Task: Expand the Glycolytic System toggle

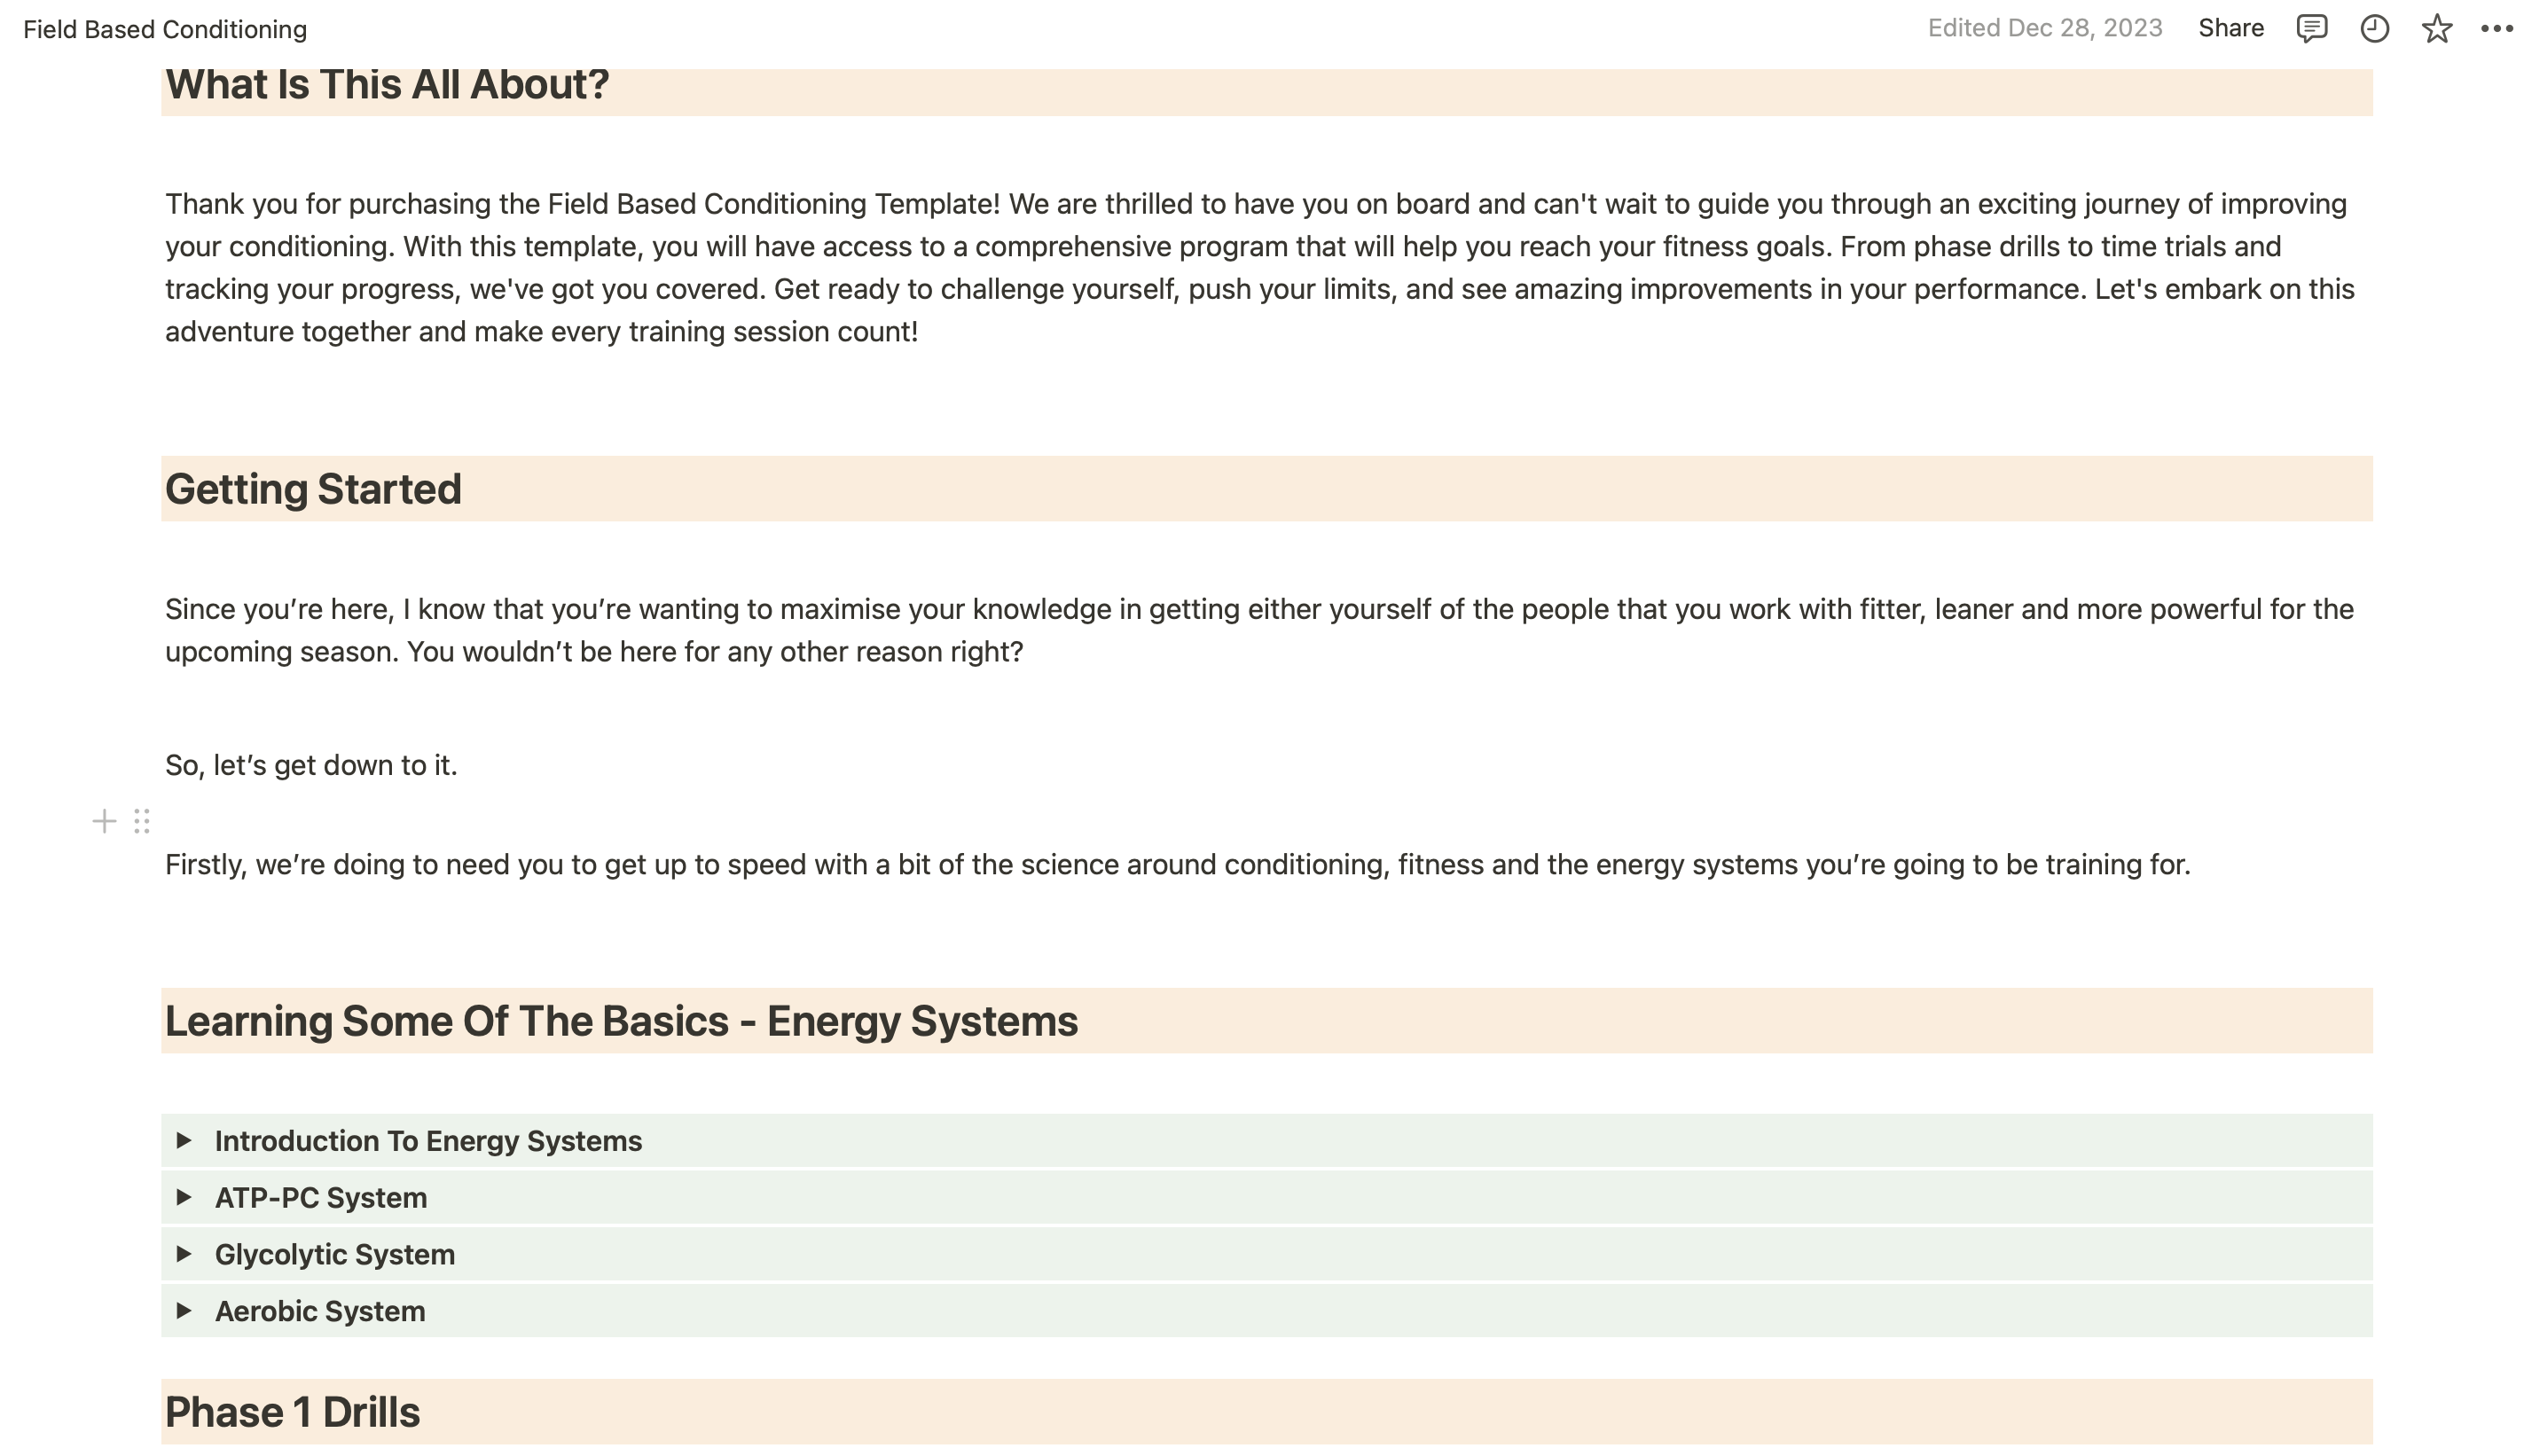Action: (184, 1254)
